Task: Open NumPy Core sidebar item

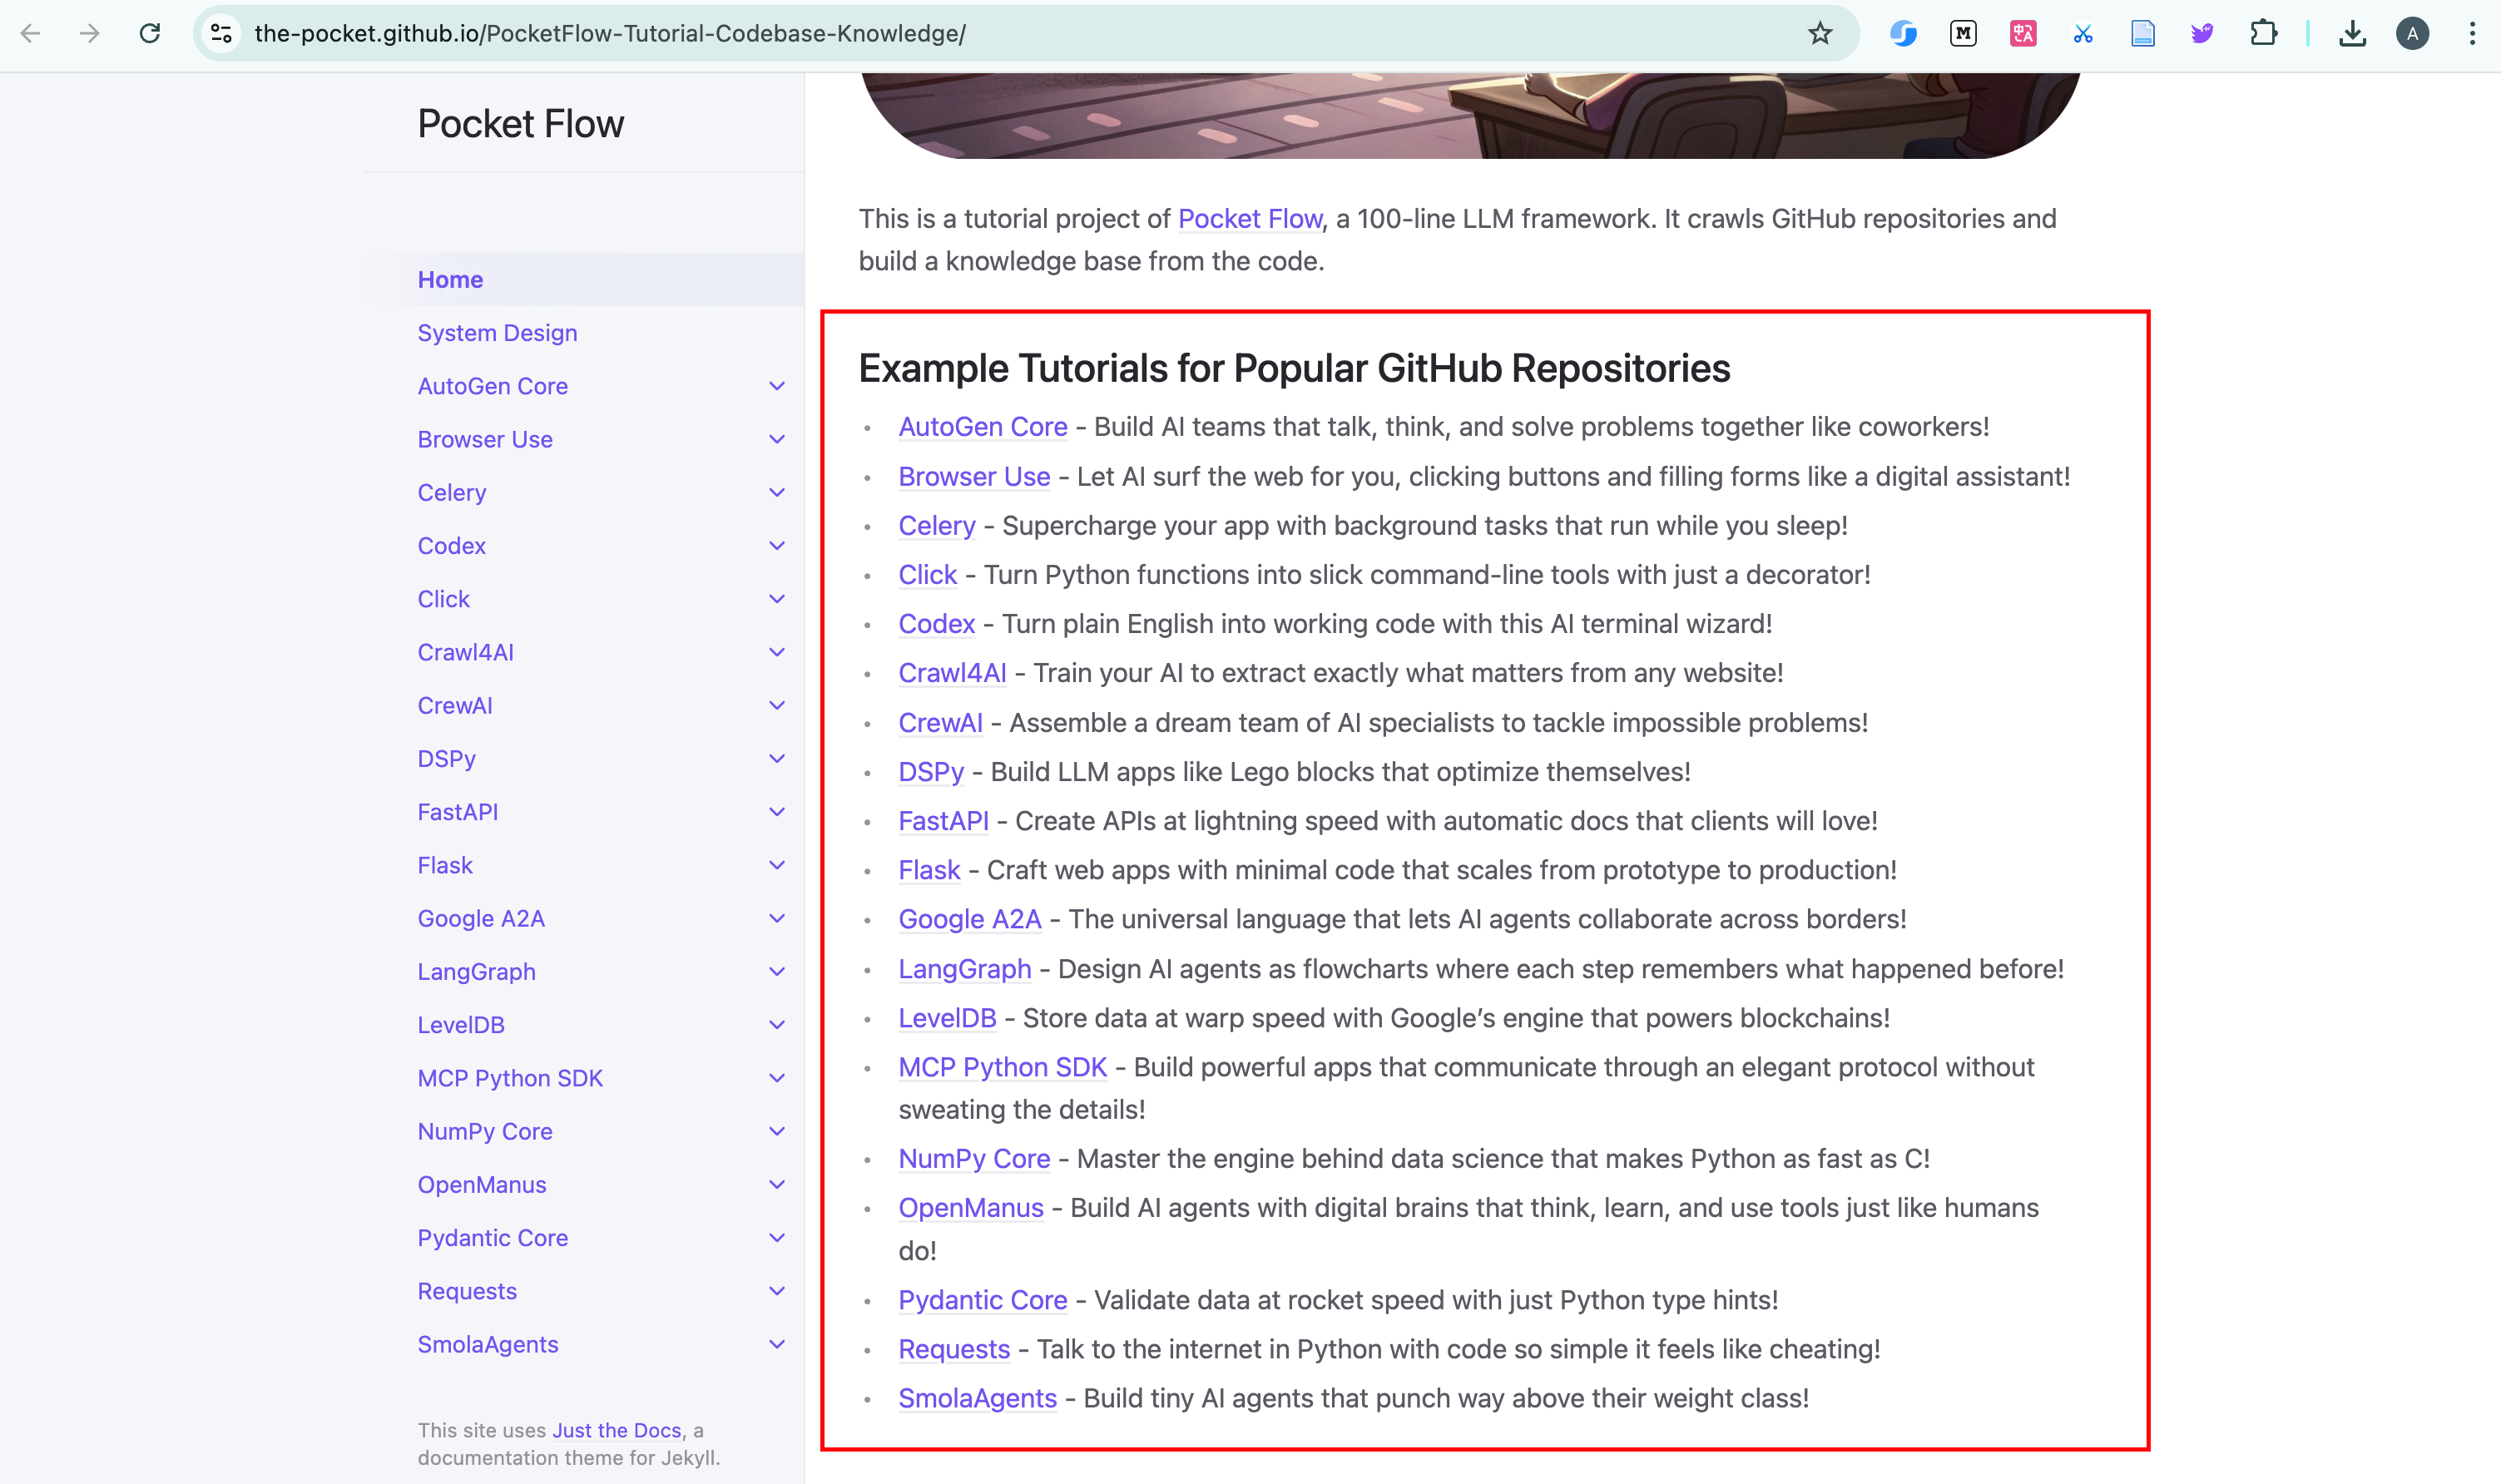Action: tap(485, 1131)
